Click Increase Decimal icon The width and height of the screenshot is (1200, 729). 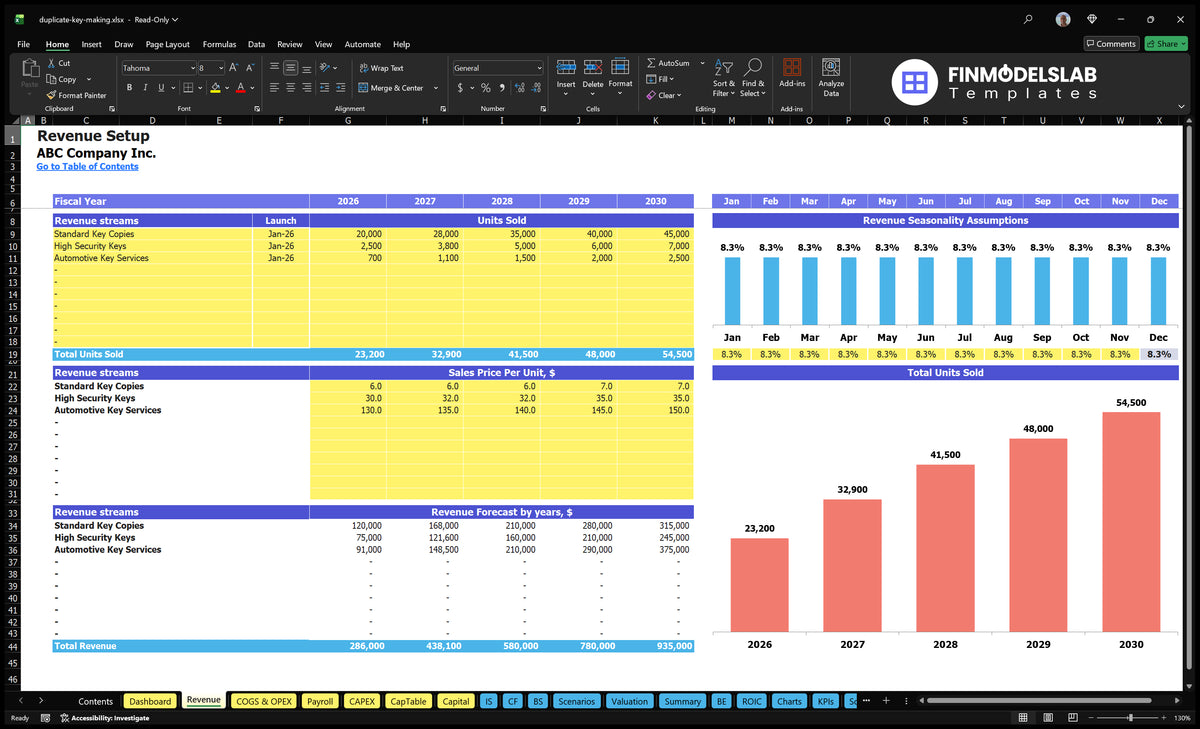coord(519,88)
